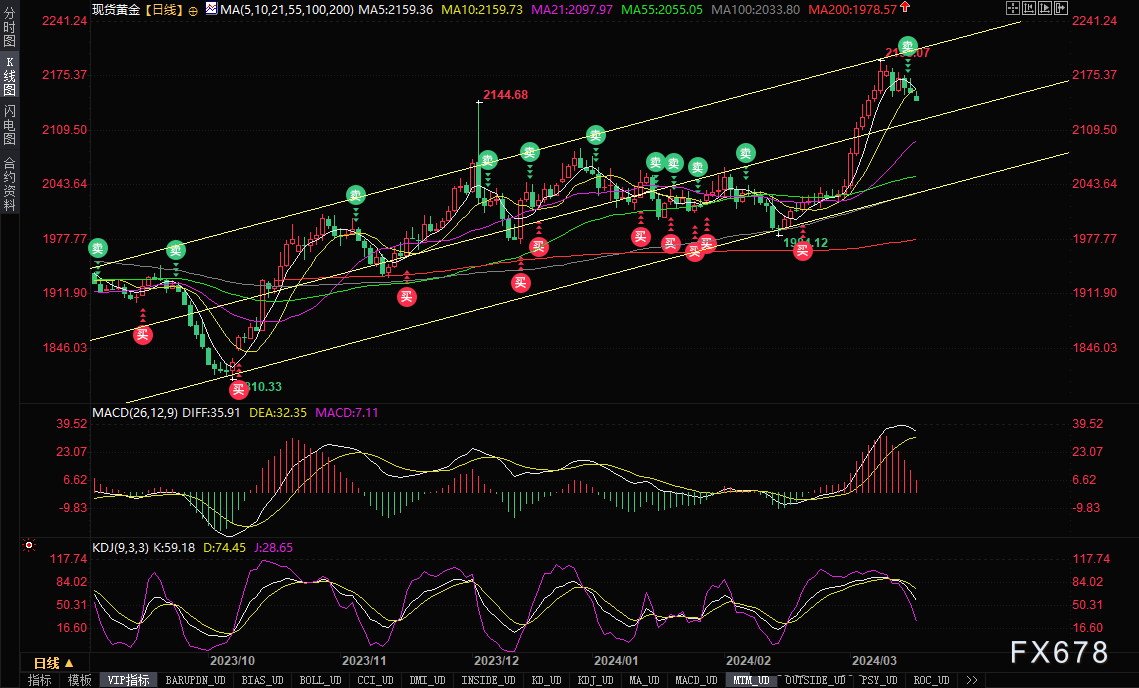Viewport: 1139px width, 688px height.
Task: Click the first 买 marker near 1846.03 level
Action: [x=142, y=334]
